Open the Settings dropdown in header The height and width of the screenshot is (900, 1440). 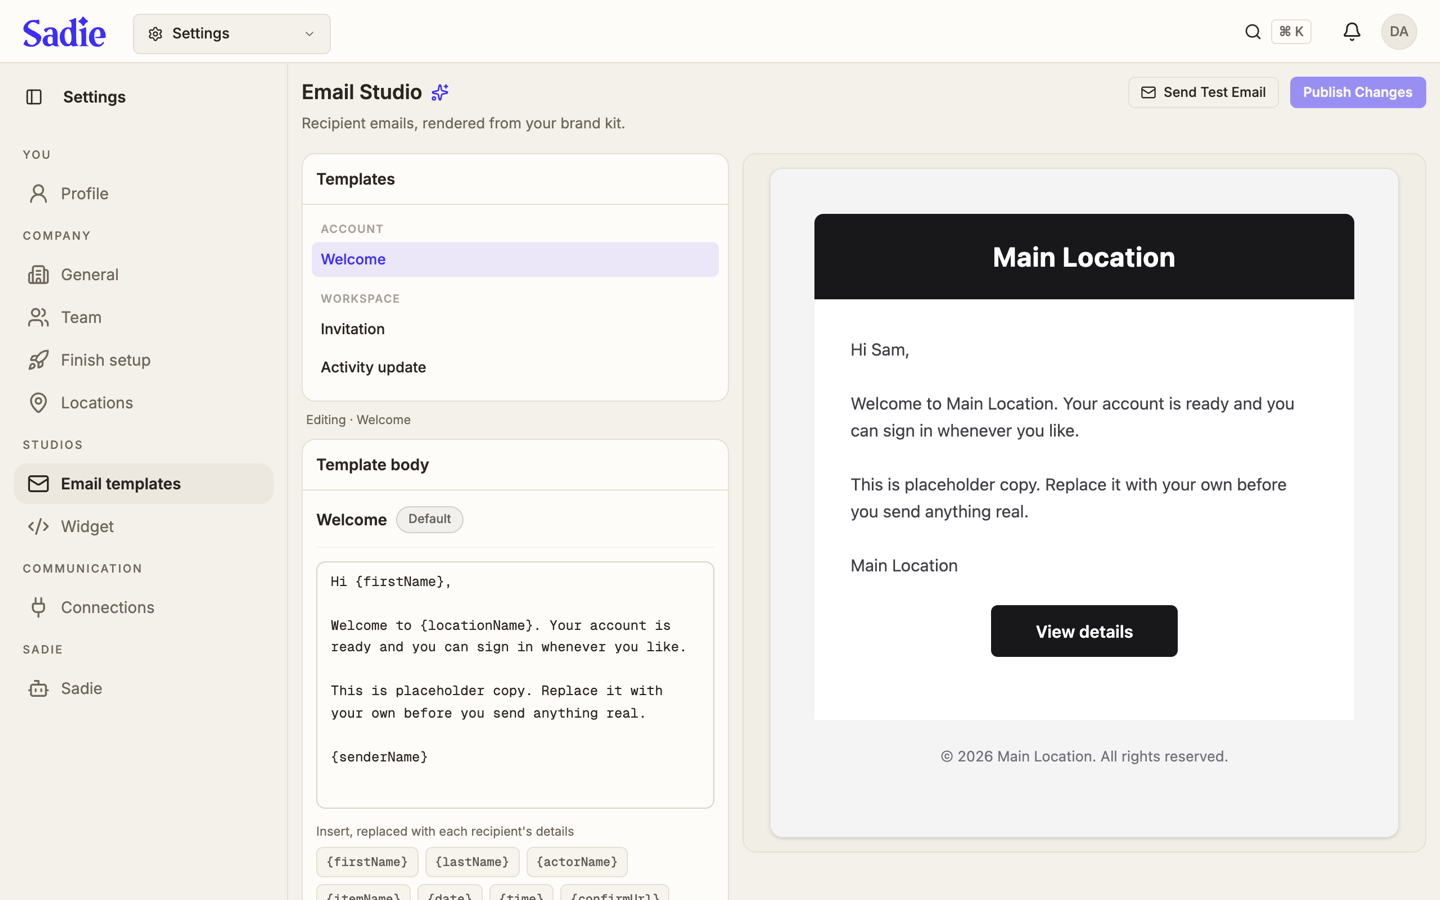[x=231, y=34]
